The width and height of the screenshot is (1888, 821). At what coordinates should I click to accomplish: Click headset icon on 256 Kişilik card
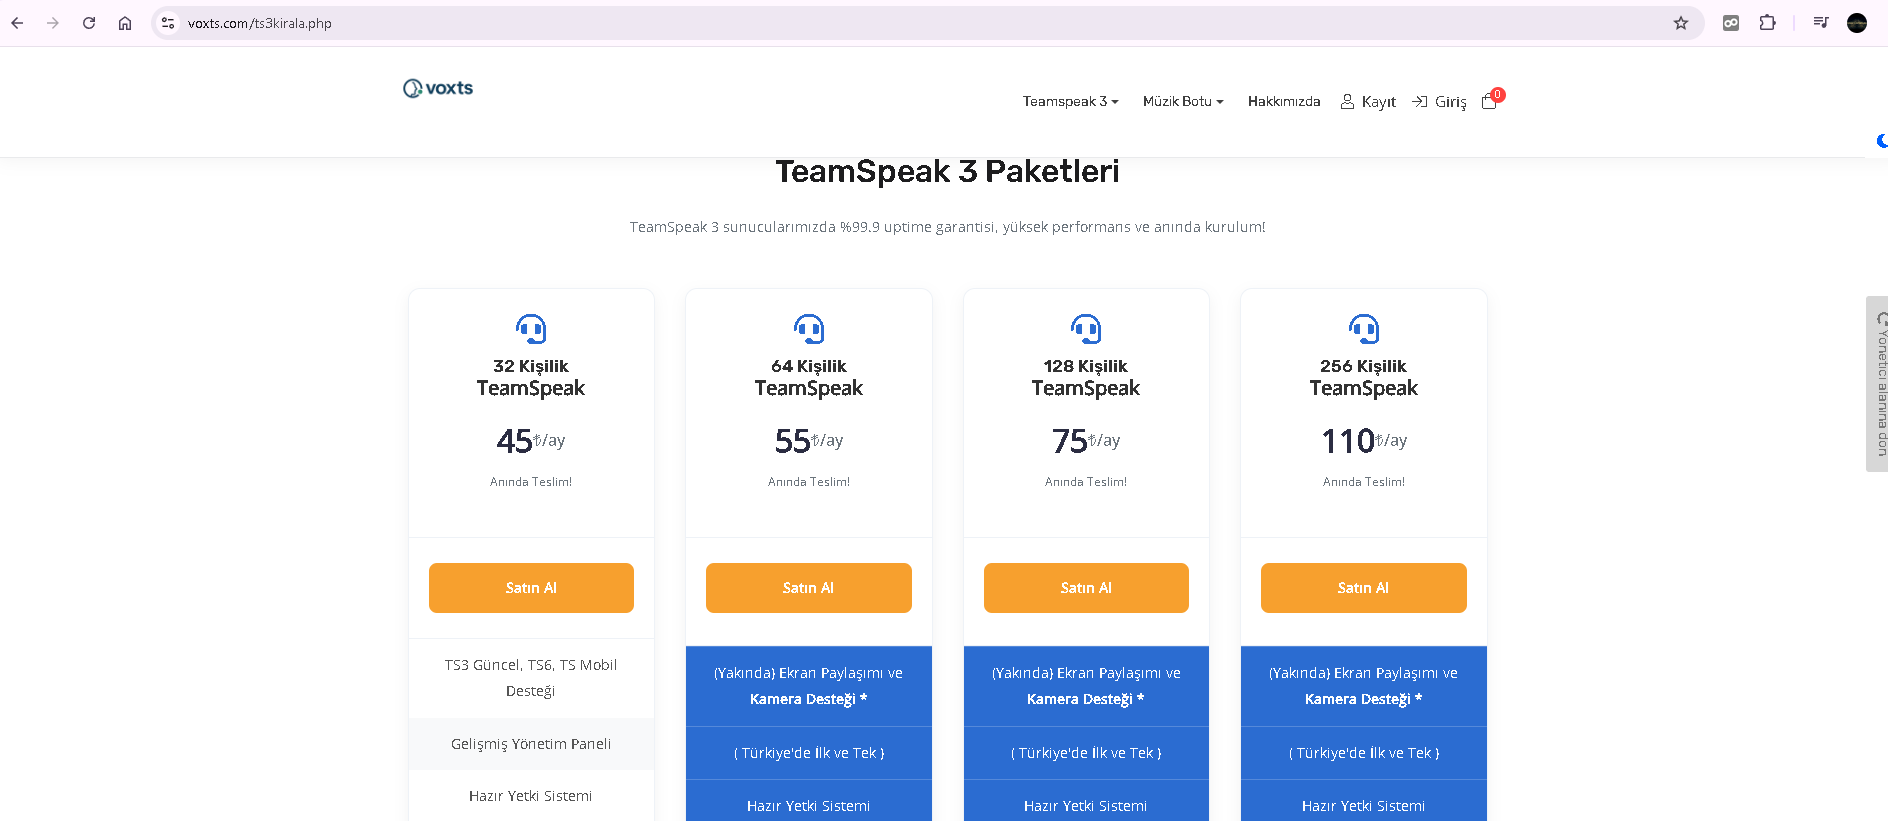1364,328
